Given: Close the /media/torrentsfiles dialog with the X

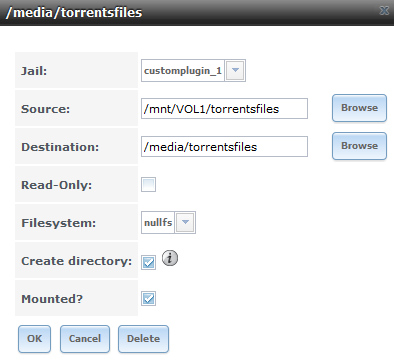Looking at the screenshot, I should (384, 11).
